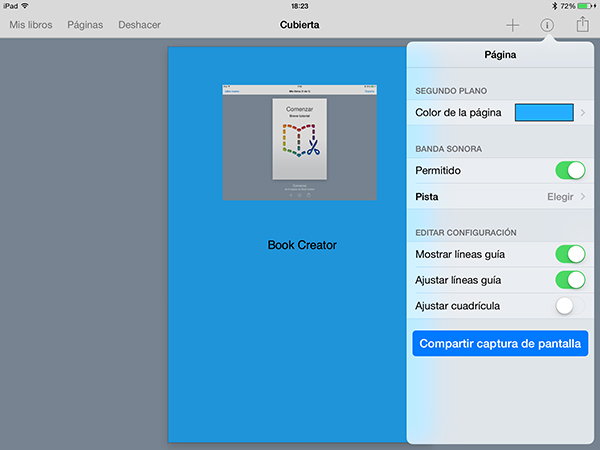Open the Páginas overview
Screen dimensions: 600x450
(x=85, y=25)
